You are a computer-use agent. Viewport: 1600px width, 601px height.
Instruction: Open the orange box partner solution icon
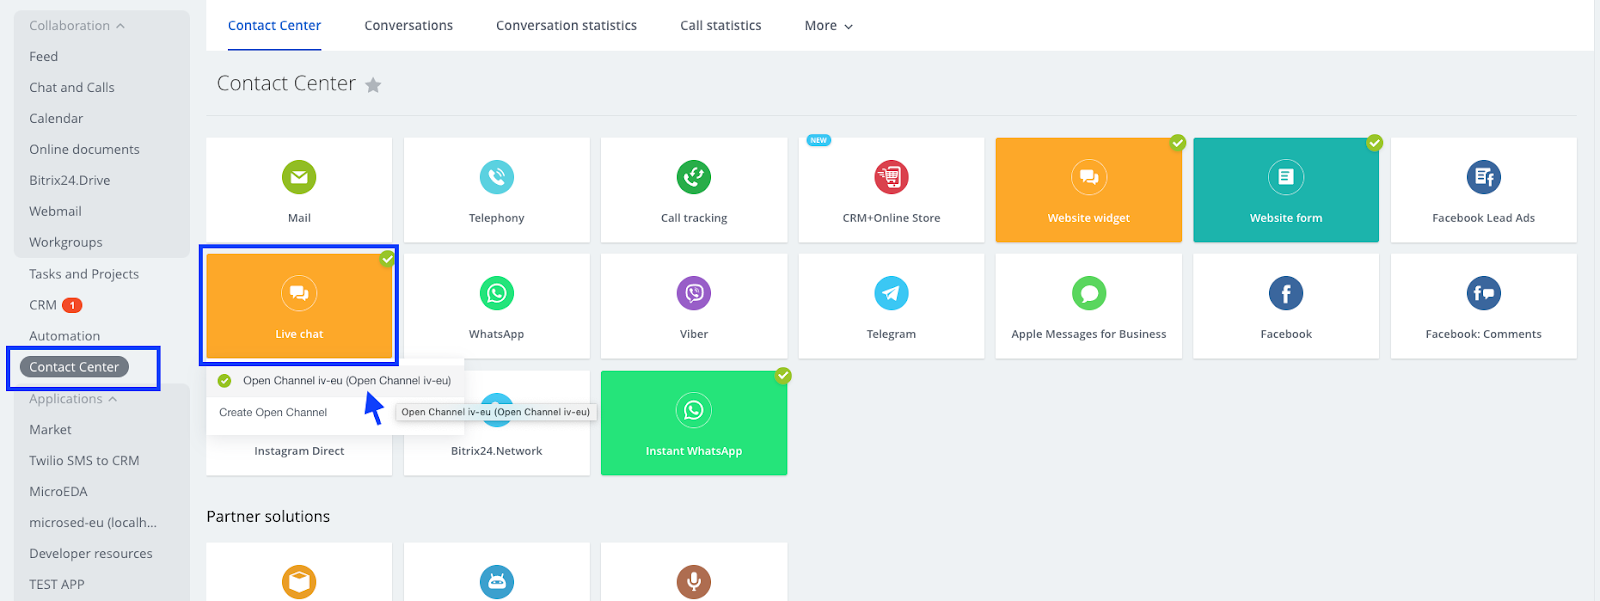[x=299, y=581]
